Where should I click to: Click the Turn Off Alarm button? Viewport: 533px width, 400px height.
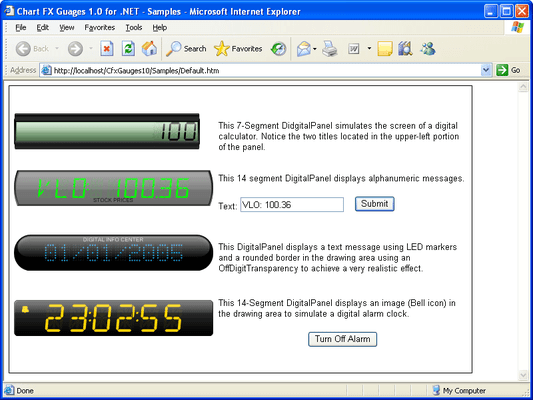(342, 339)
